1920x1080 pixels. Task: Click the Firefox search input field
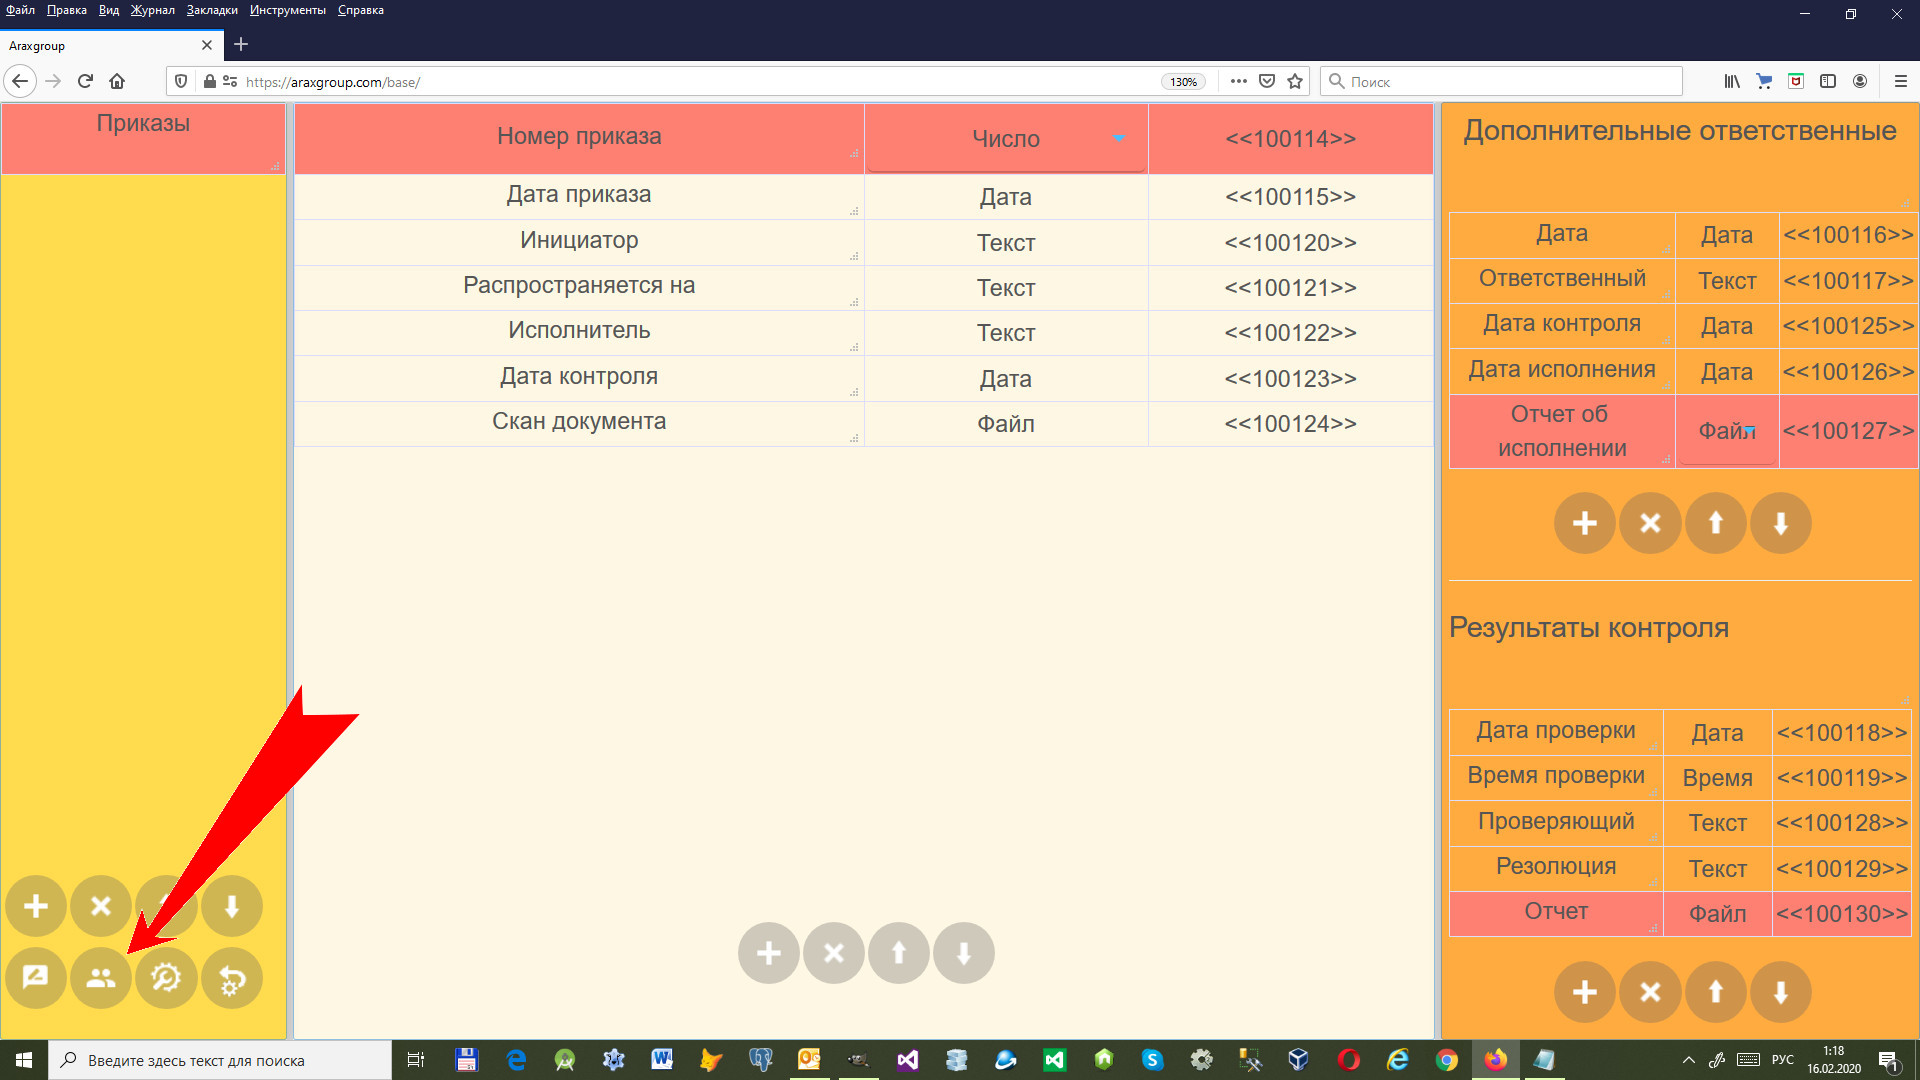click(x=1500, y=82)
